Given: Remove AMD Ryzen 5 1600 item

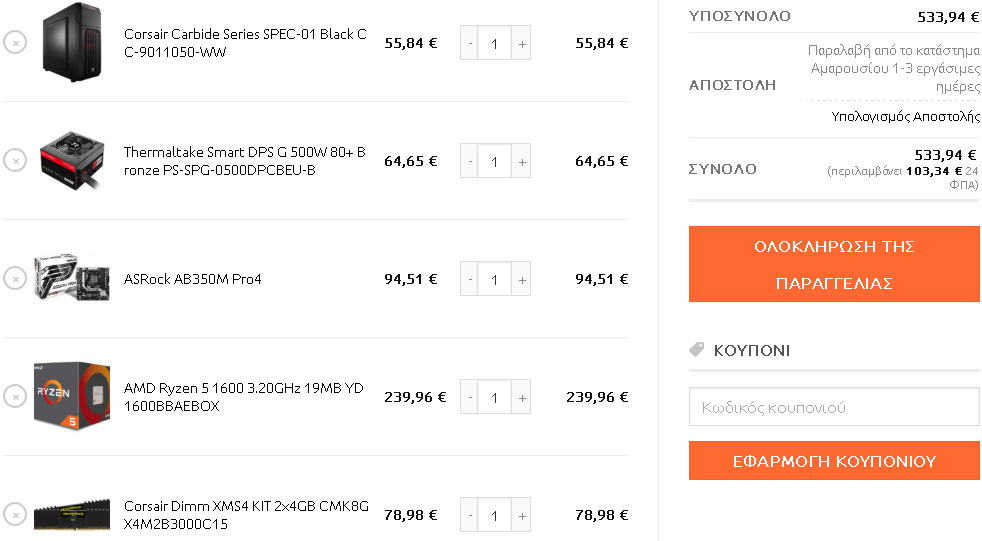Looking at the screenshot, I should 15,396.
